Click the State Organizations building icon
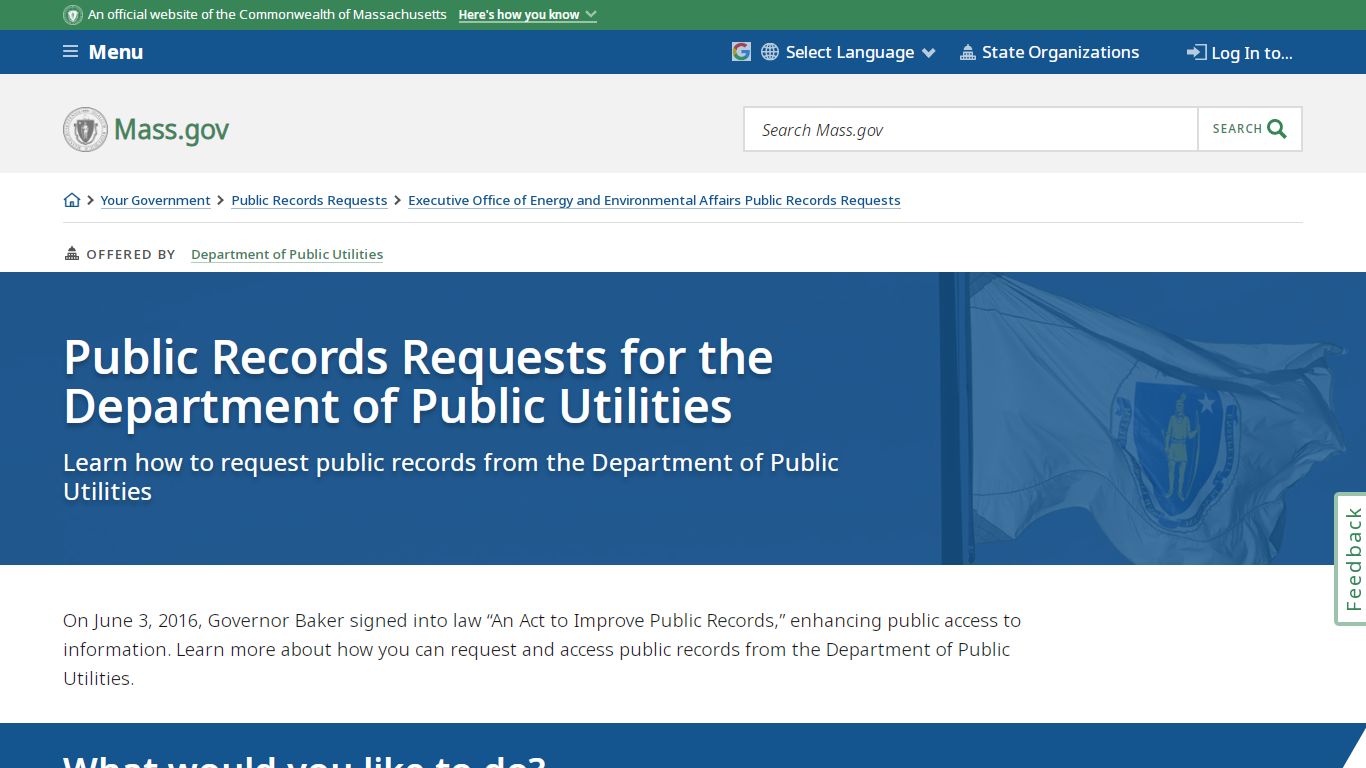 (967, 52)
